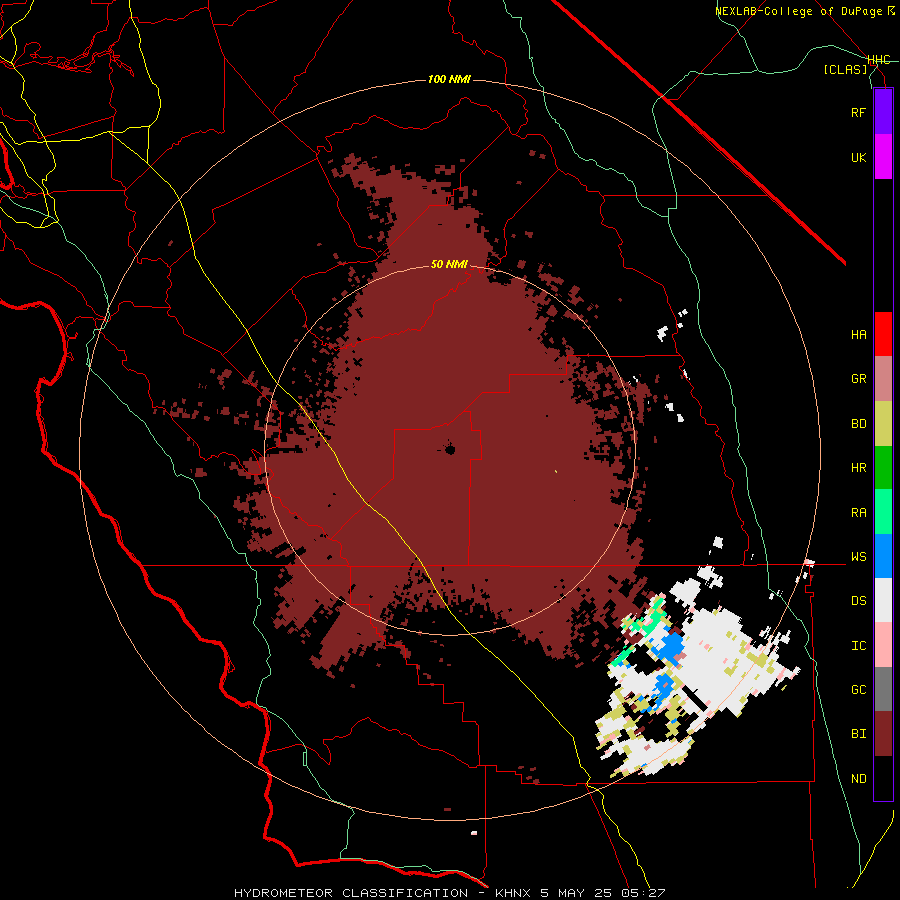This screenshot has height=900, width=900.
Task: Click the [CLAS] units label
Action: [x=845, y=70]
